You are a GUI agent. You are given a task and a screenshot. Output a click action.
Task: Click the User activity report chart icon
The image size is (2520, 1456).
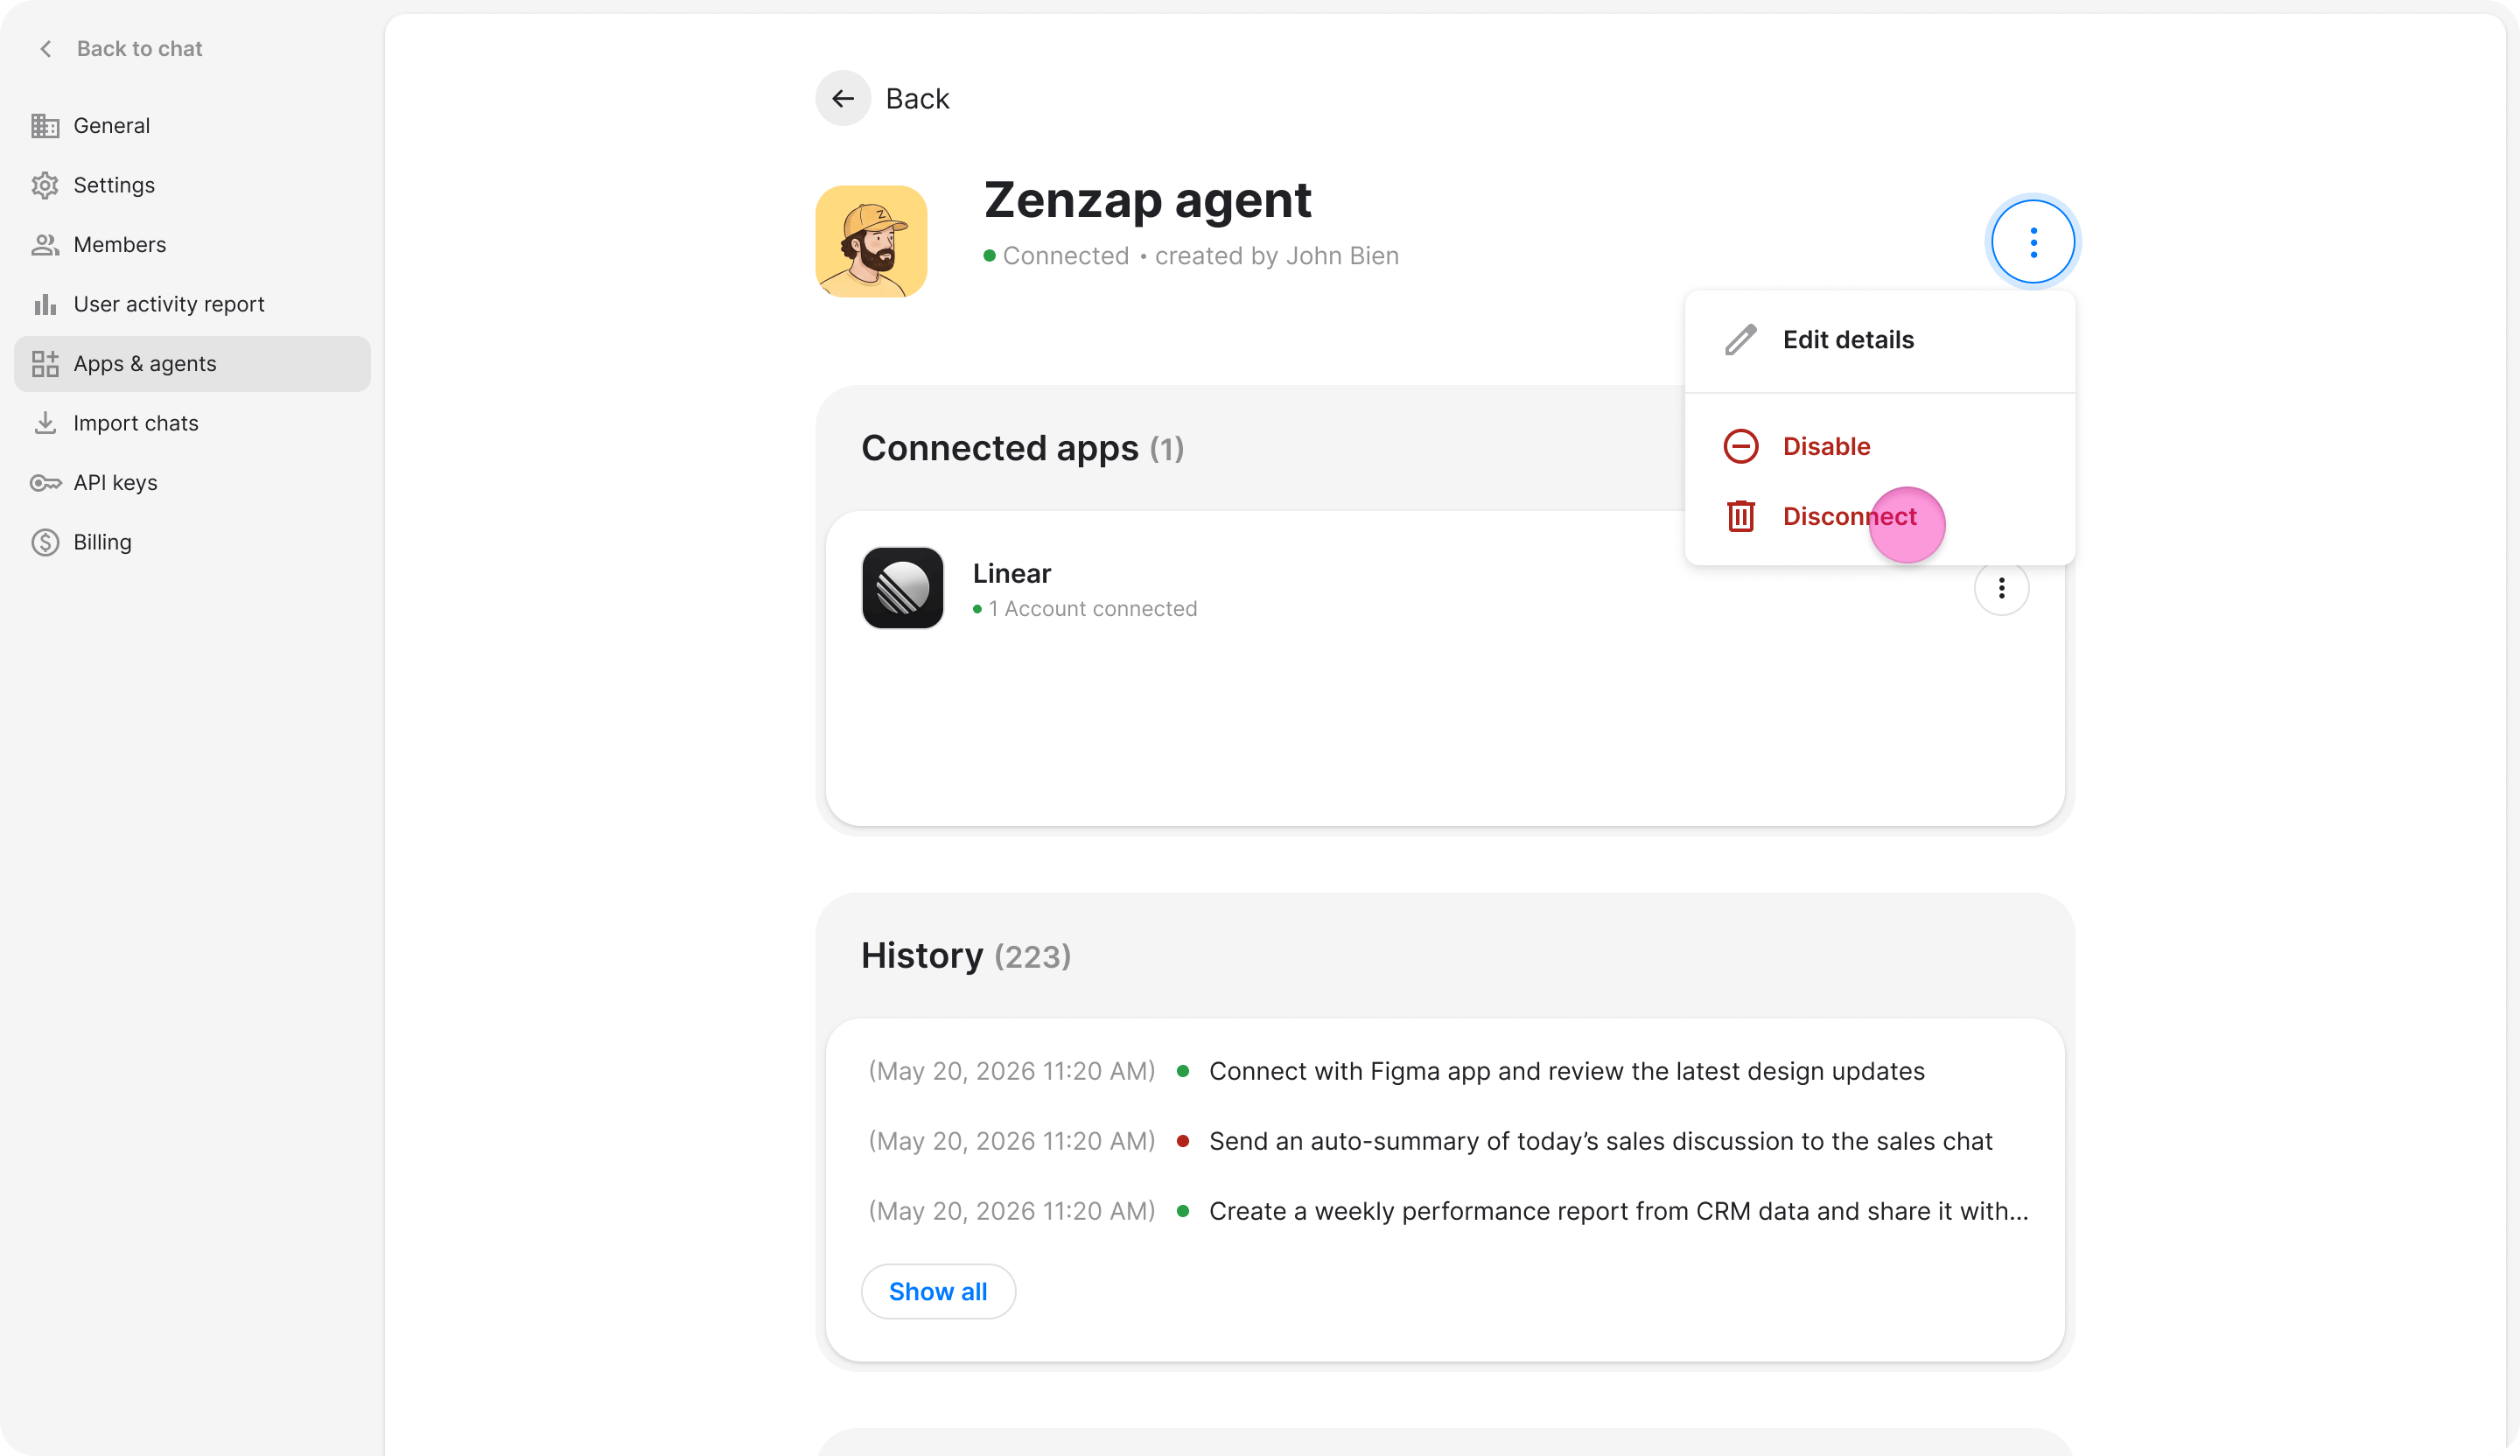pyautogui.click(x=45, y=304)
